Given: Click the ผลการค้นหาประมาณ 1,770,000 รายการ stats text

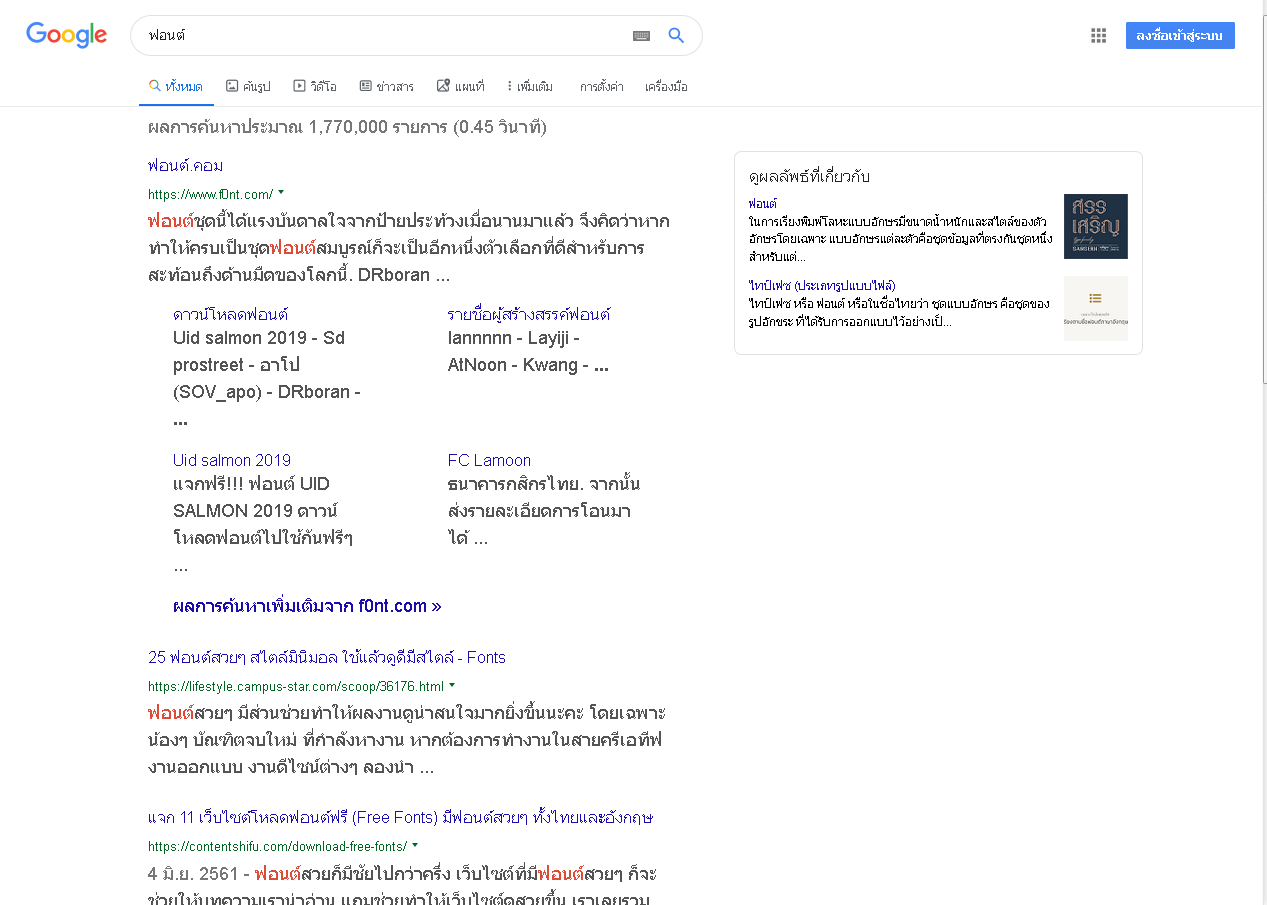Looking at the screenshot, I should tap(347, 127).
